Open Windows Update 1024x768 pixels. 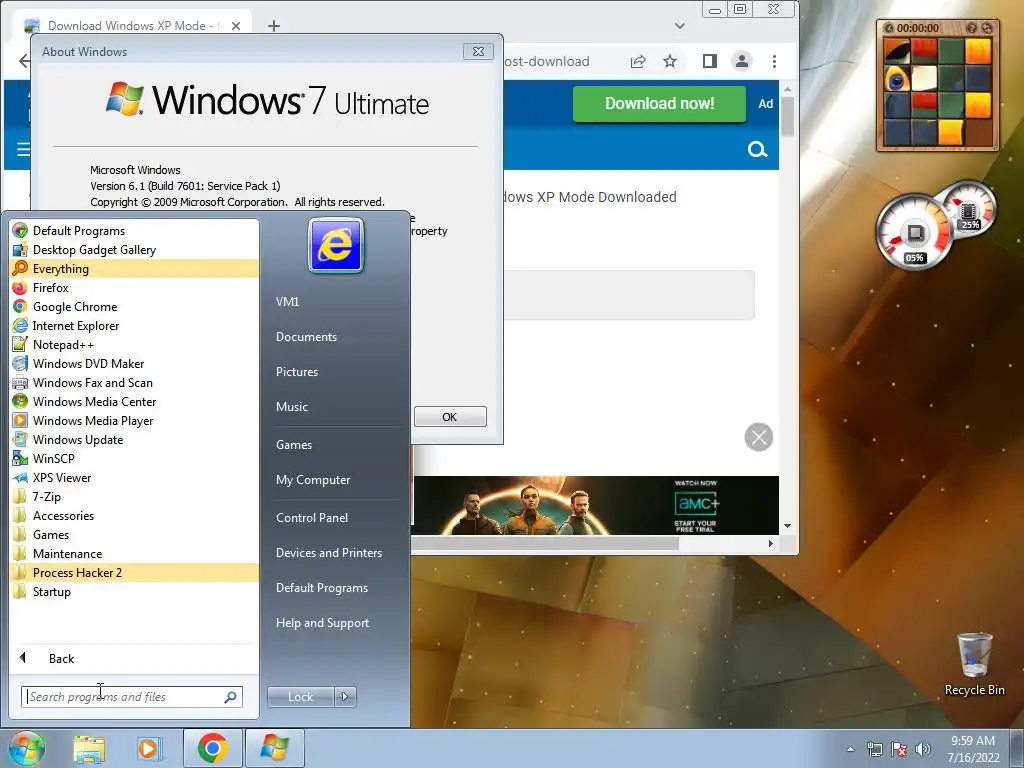pyautogui.click(x=135, y=439)
